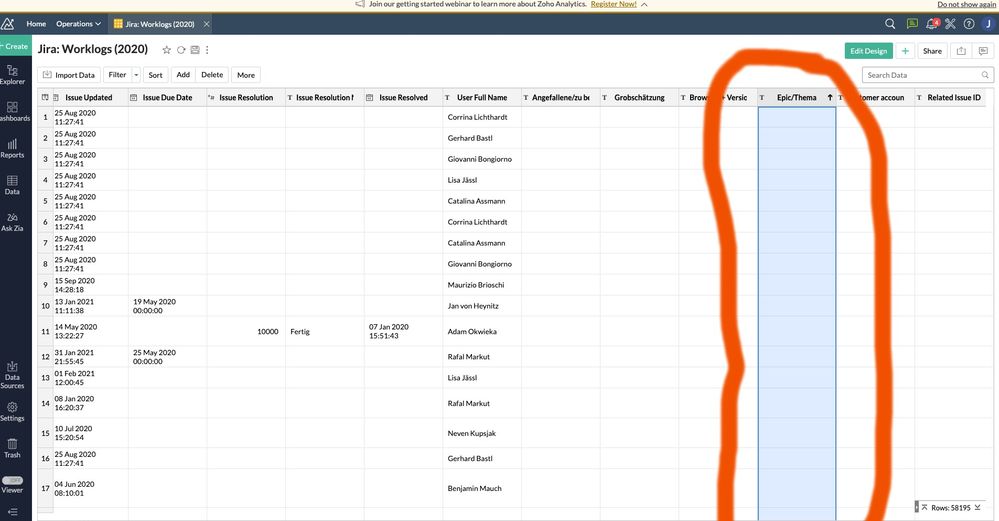This screenshot has height=521, width=999.
Task: Click the Zoho Analytics logo icon
Action: 8,24
